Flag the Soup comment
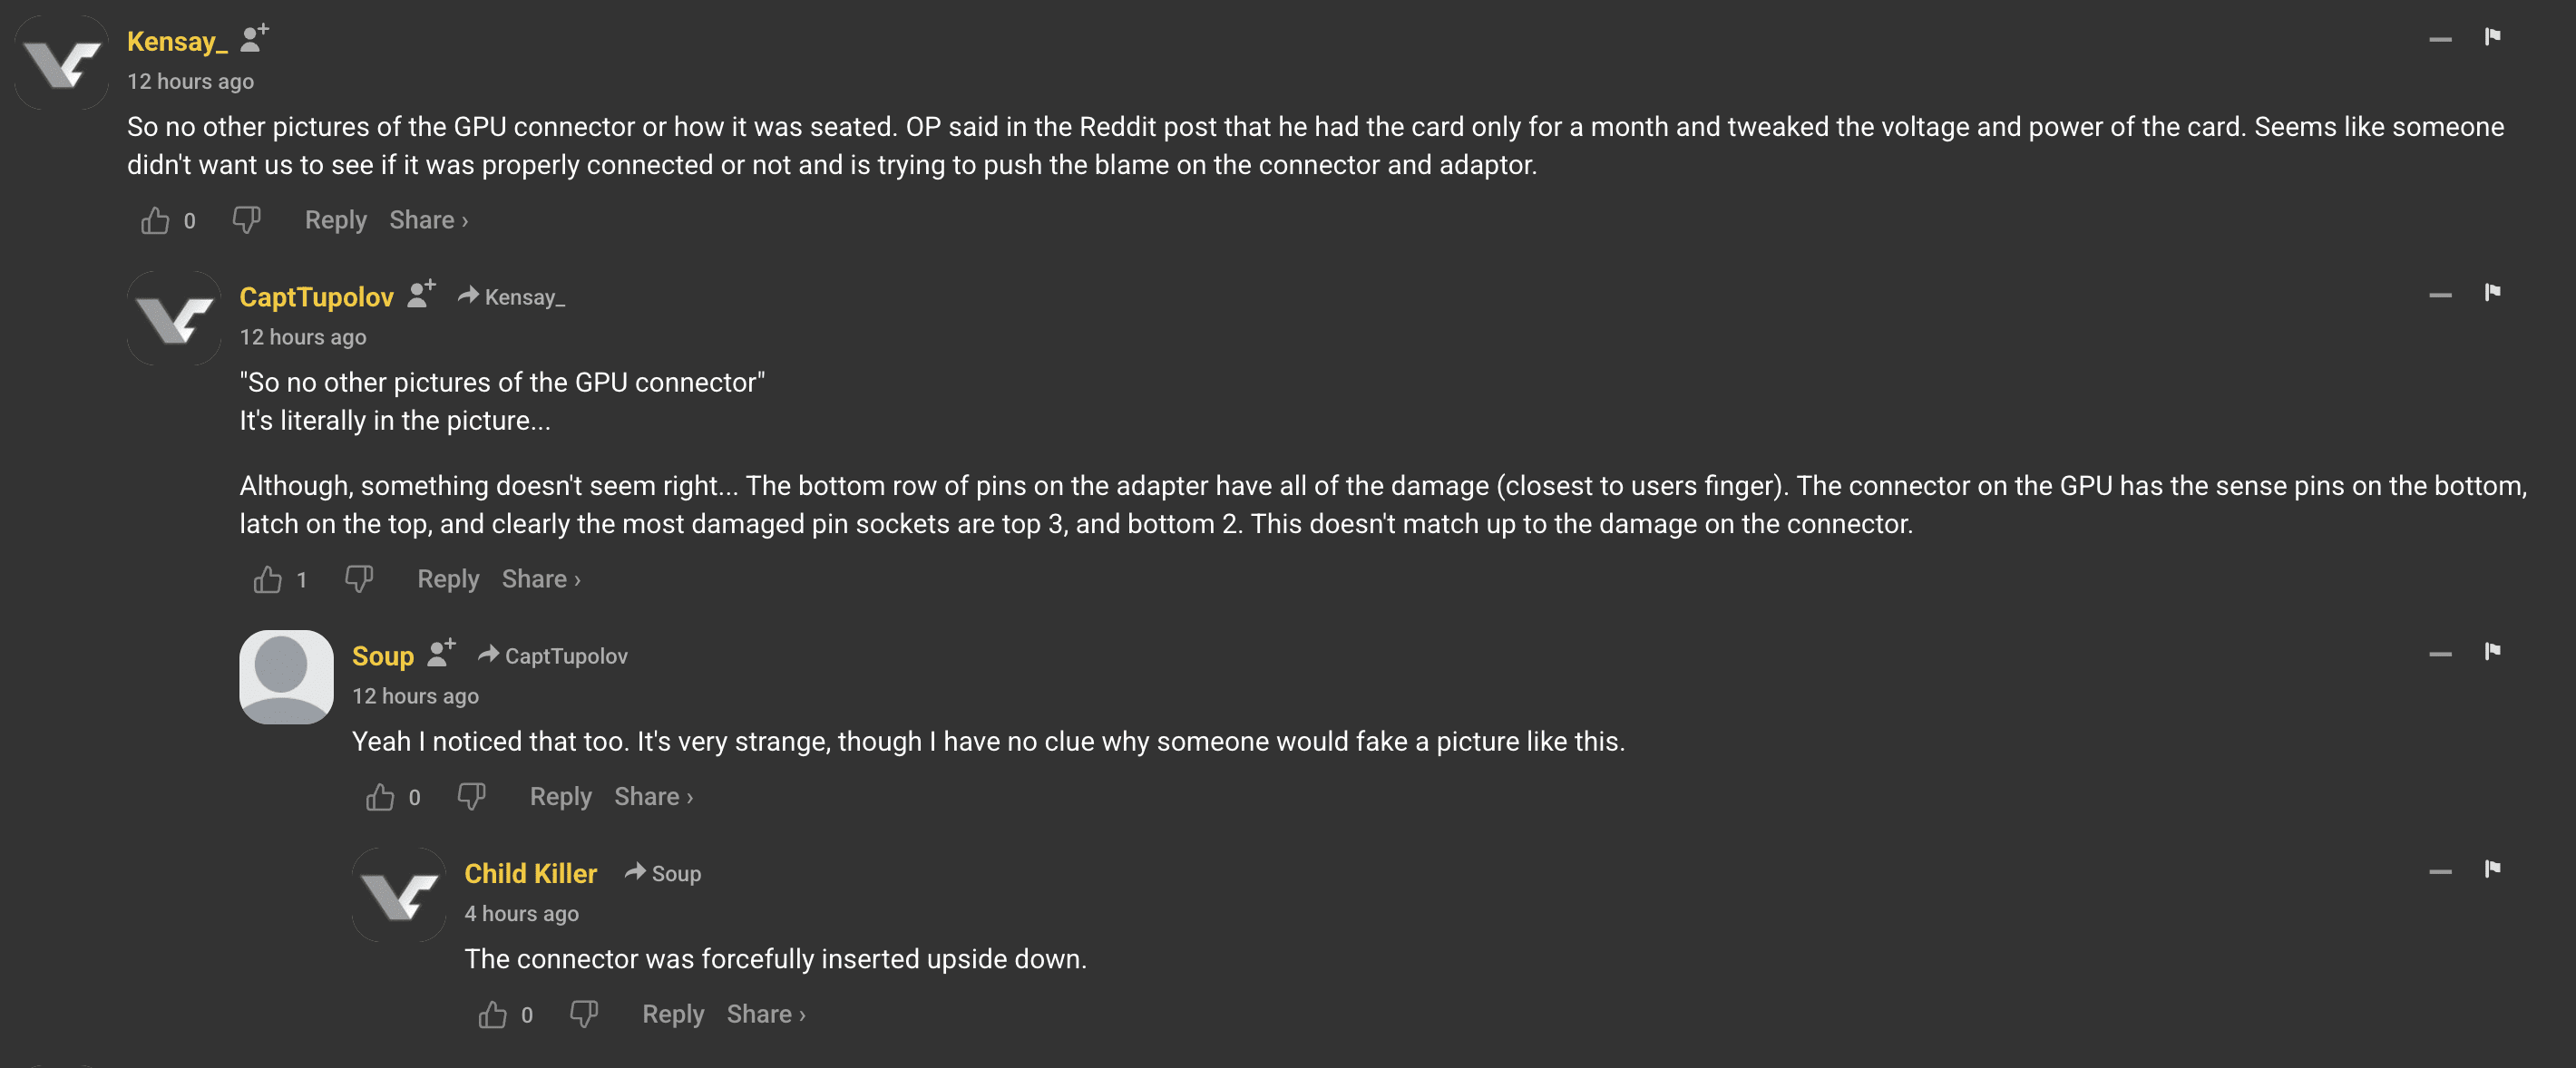2576x1068 pixels. tap(2492, 652)
